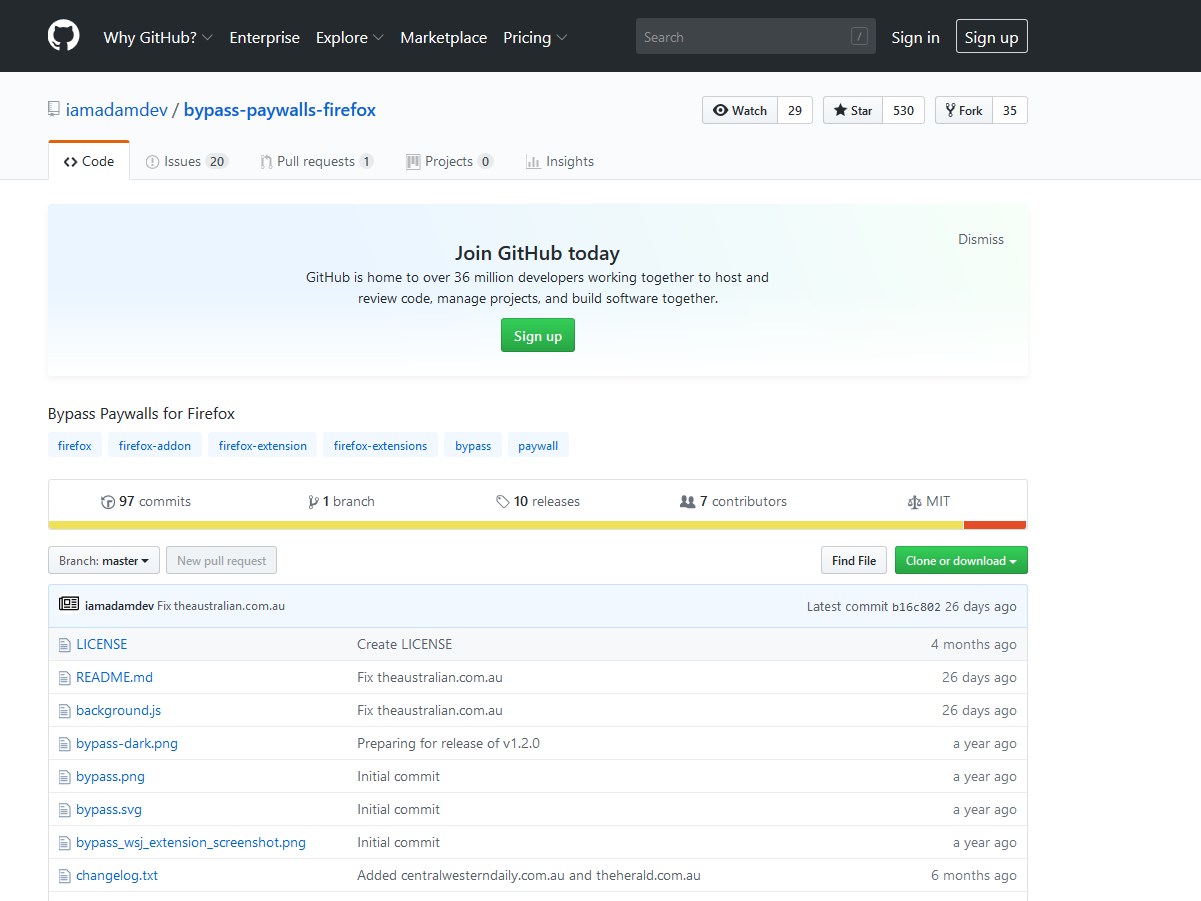The height and width of the screenshot is (901, 1201).
Task: Click the Sign up button in header
Action: click(991, 37)
